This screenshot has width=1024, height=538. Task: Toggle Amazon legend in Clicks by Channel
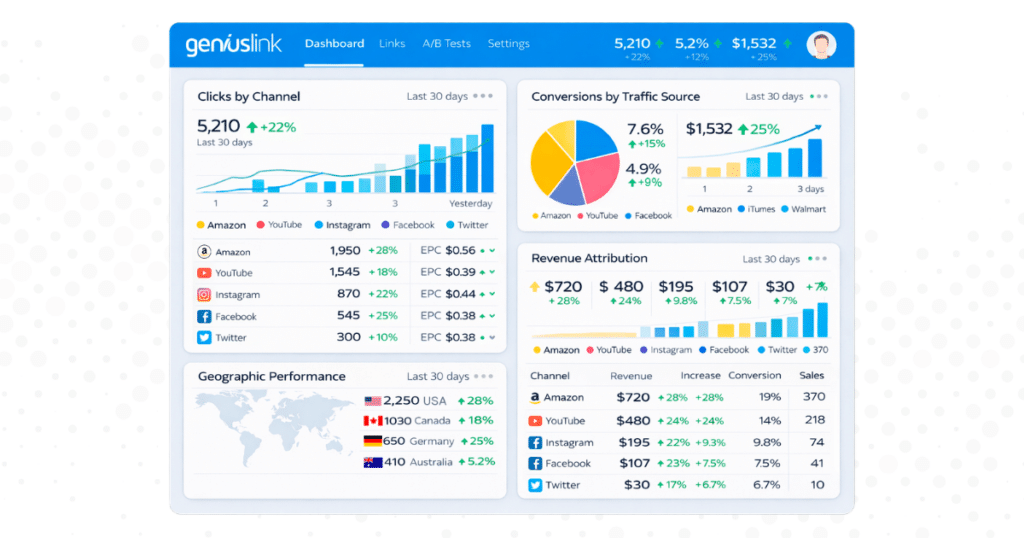(x=221, y=225)
